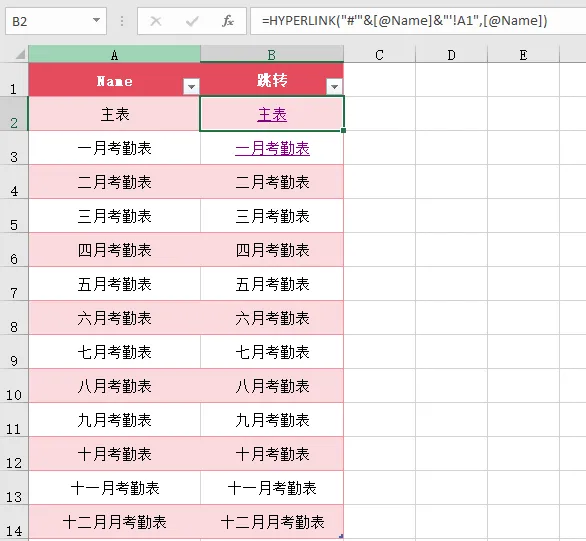Image resolution: width=586 pixels, height=541 pixels.
Task: Select row 4 header
Action: (x=14, y=182)
